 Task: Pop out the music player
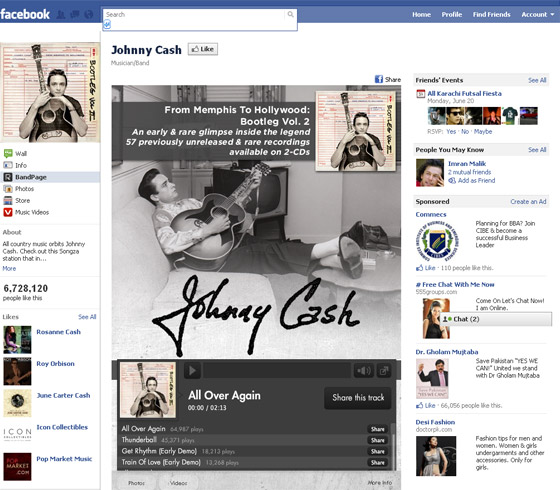pos(384,371)
